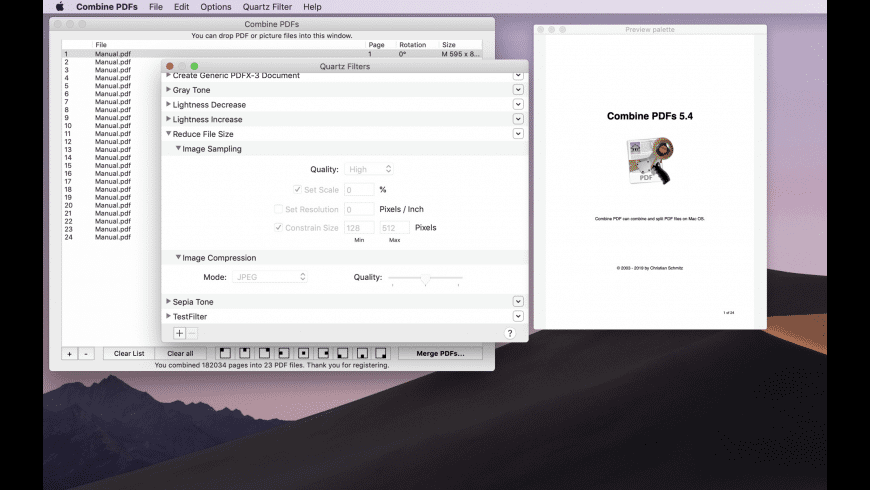The image size is (870, 490).
Task: Open the JPEG Mode dropdown
Action: coord(270,276)
